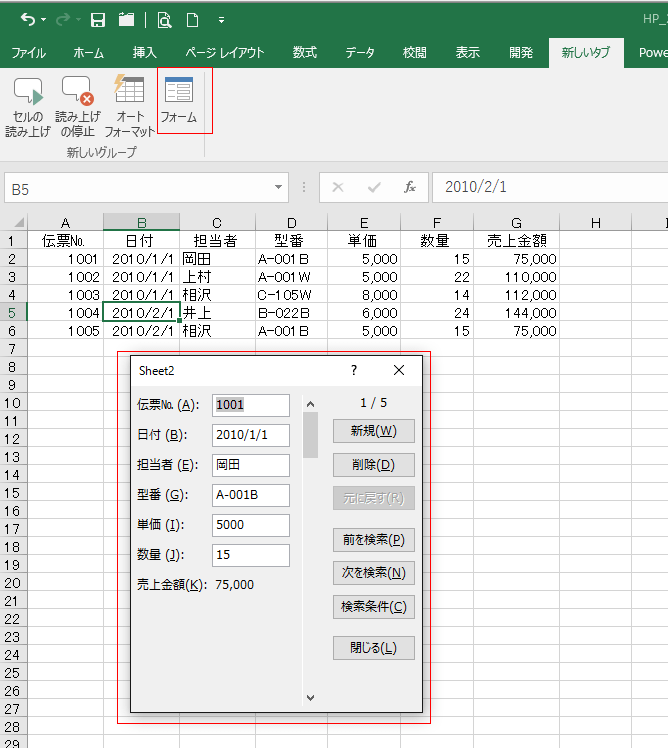Click the Insert Function fx icon
This screenshot has height=748, width=668.
tap(409, 187)
